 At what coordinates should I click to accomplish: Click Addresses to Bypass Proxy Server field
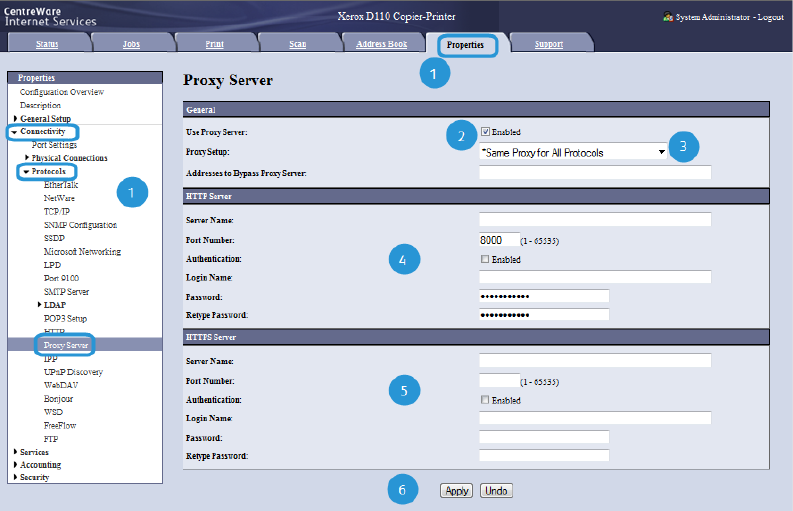point(595,173)
